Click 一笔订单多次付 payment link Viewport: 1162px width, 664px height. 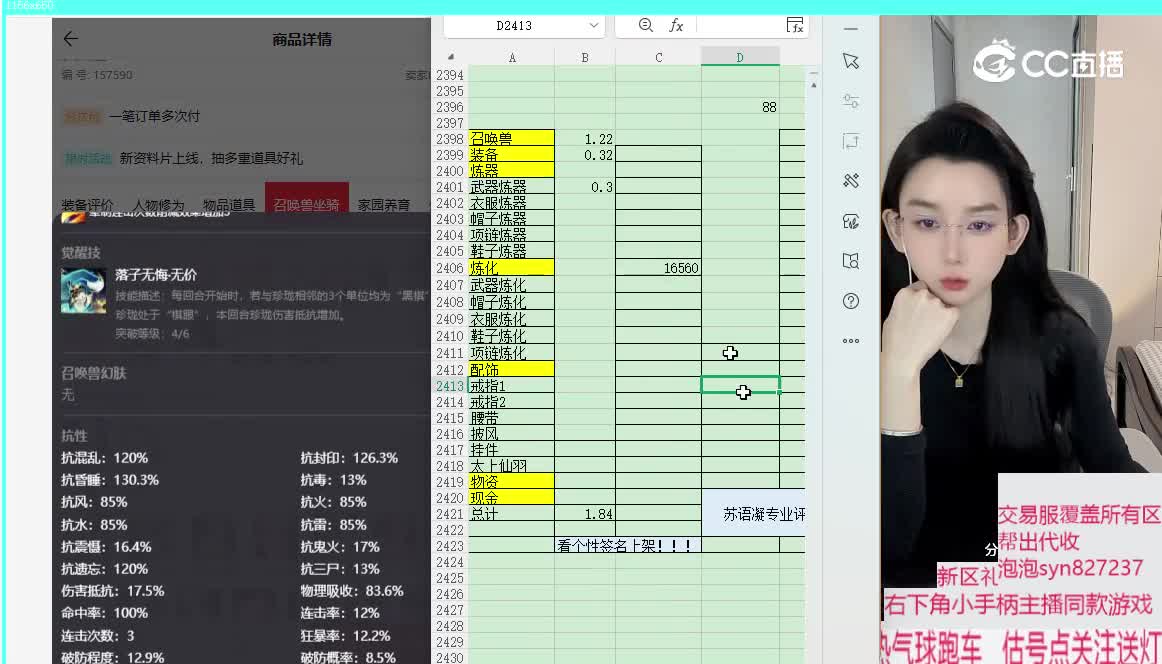154,116
